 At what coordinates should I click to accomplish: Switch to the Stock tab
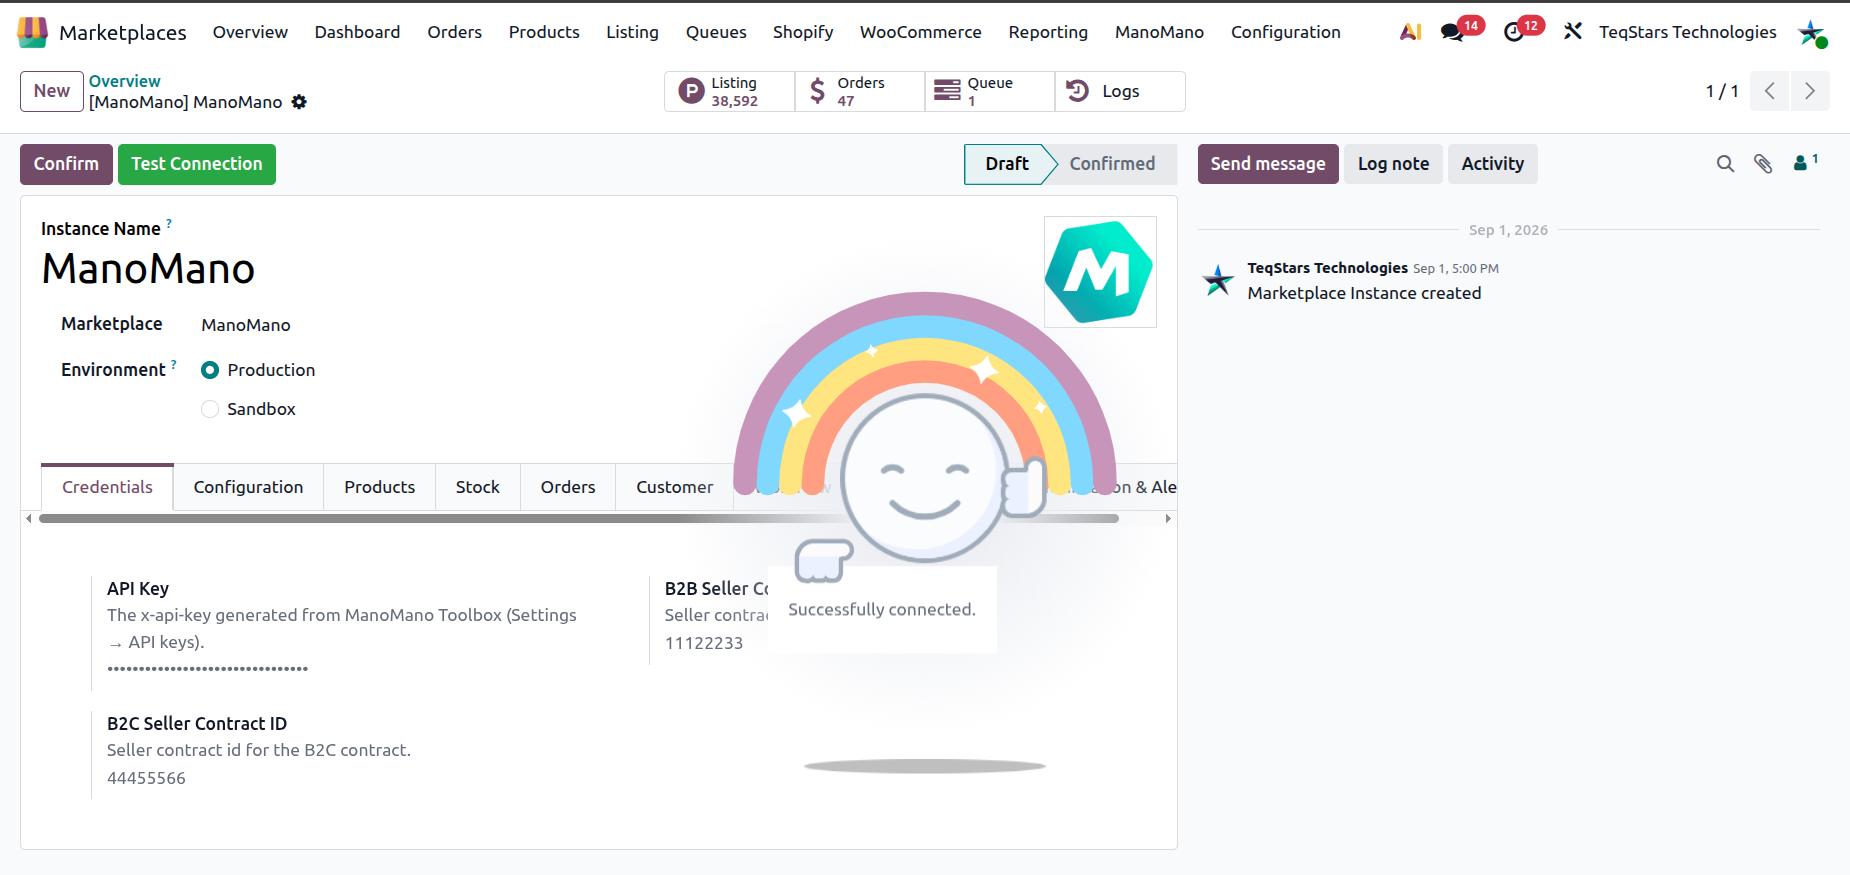pos(478,487)
